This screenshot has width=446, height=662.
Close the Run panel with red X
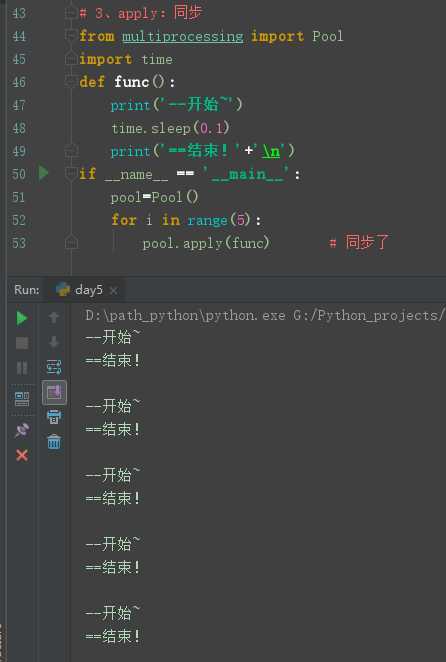[x=22, y=455]
